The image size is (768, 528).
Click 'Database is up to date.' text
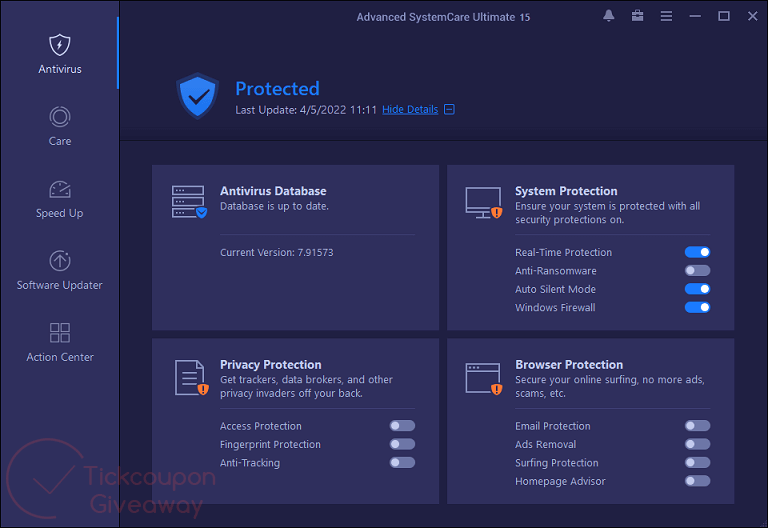coord(274,206)
